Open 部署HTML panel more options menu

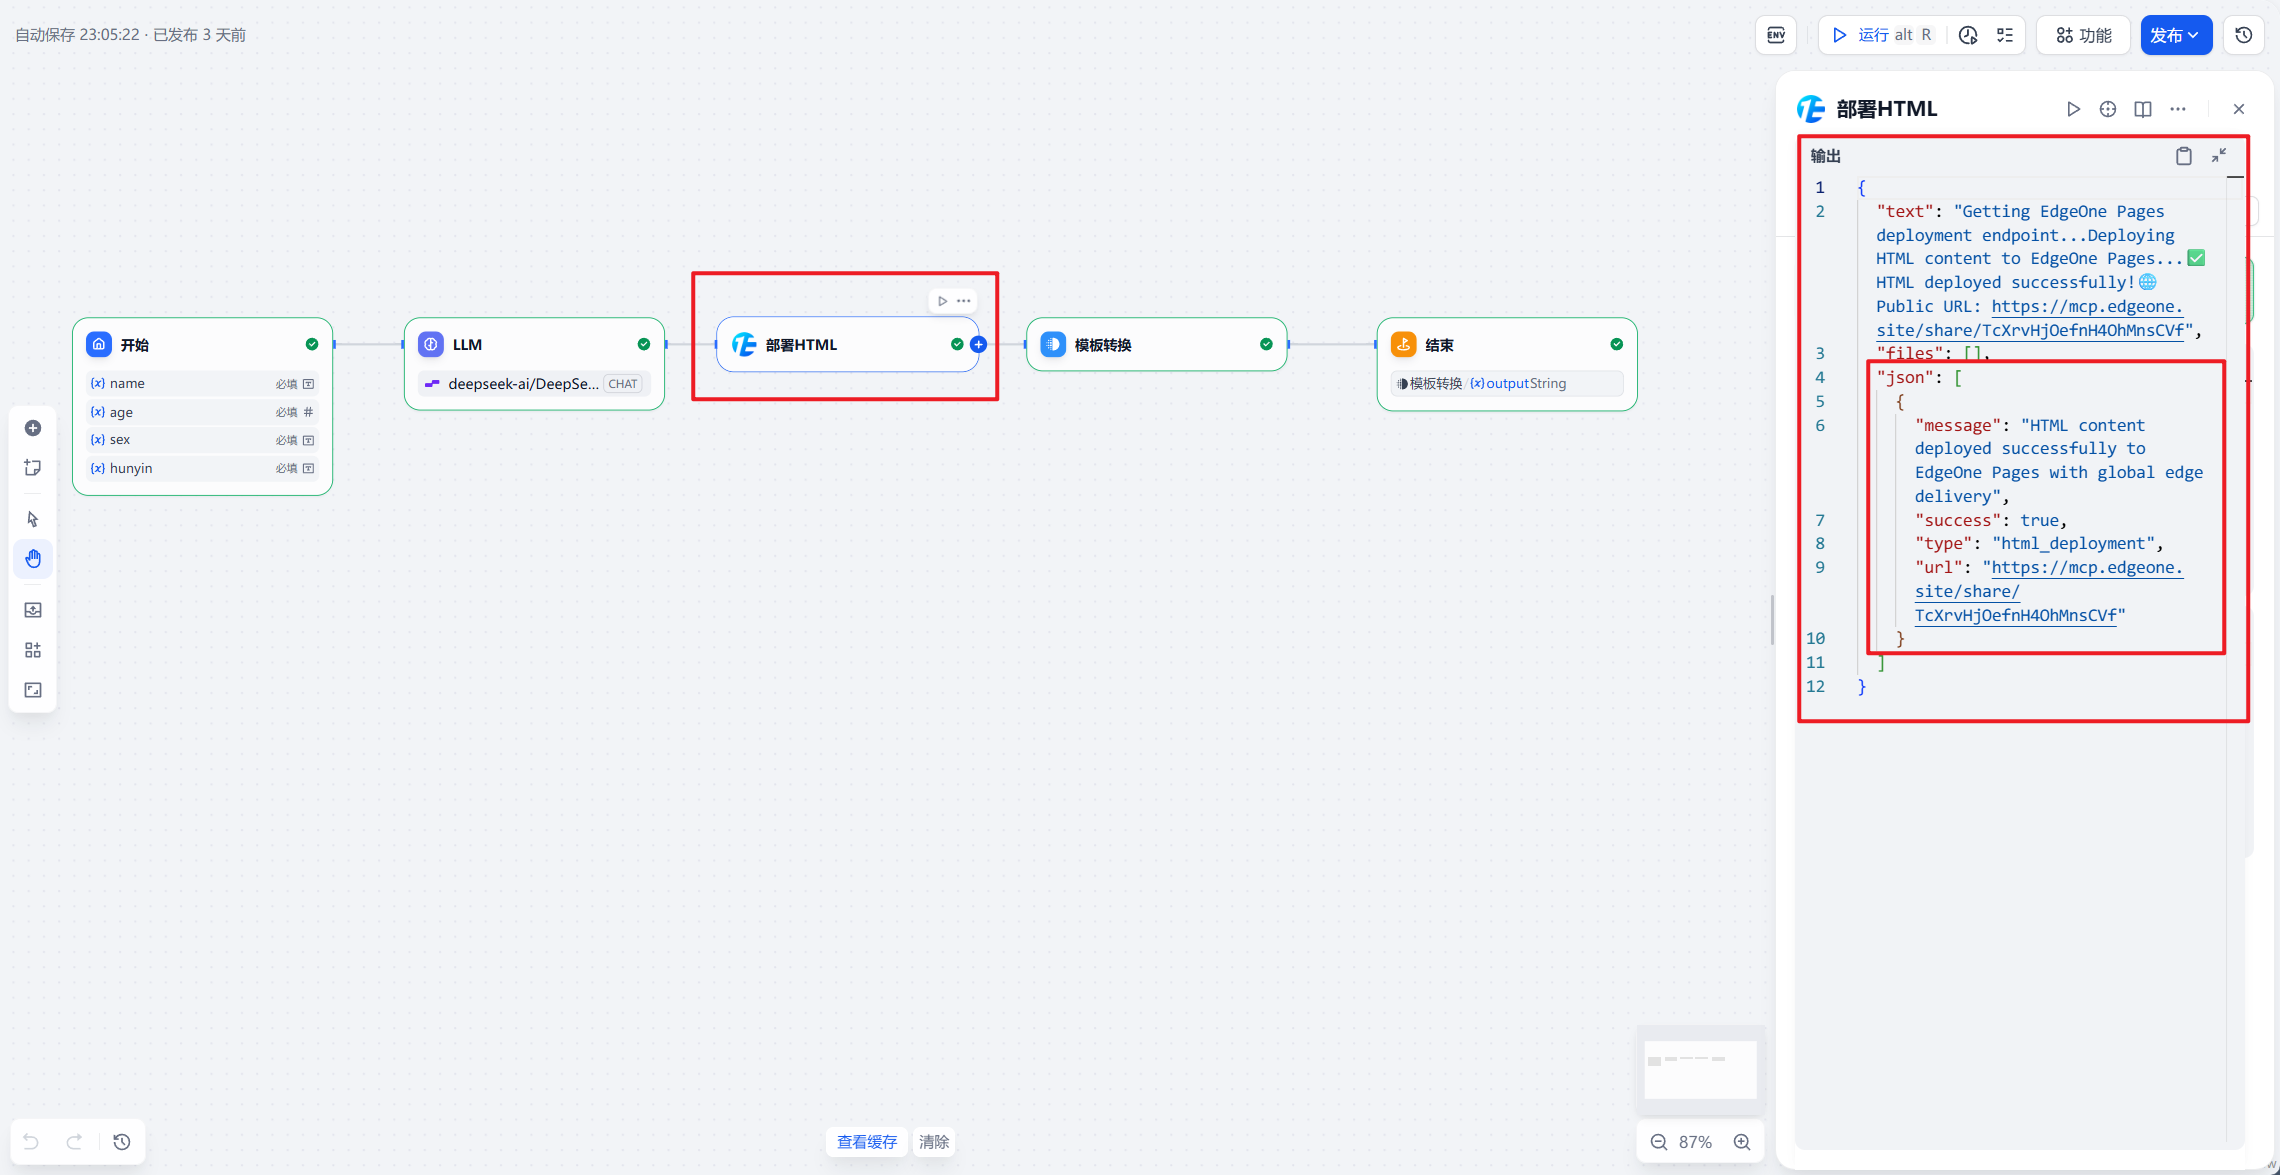(2178, 109)
